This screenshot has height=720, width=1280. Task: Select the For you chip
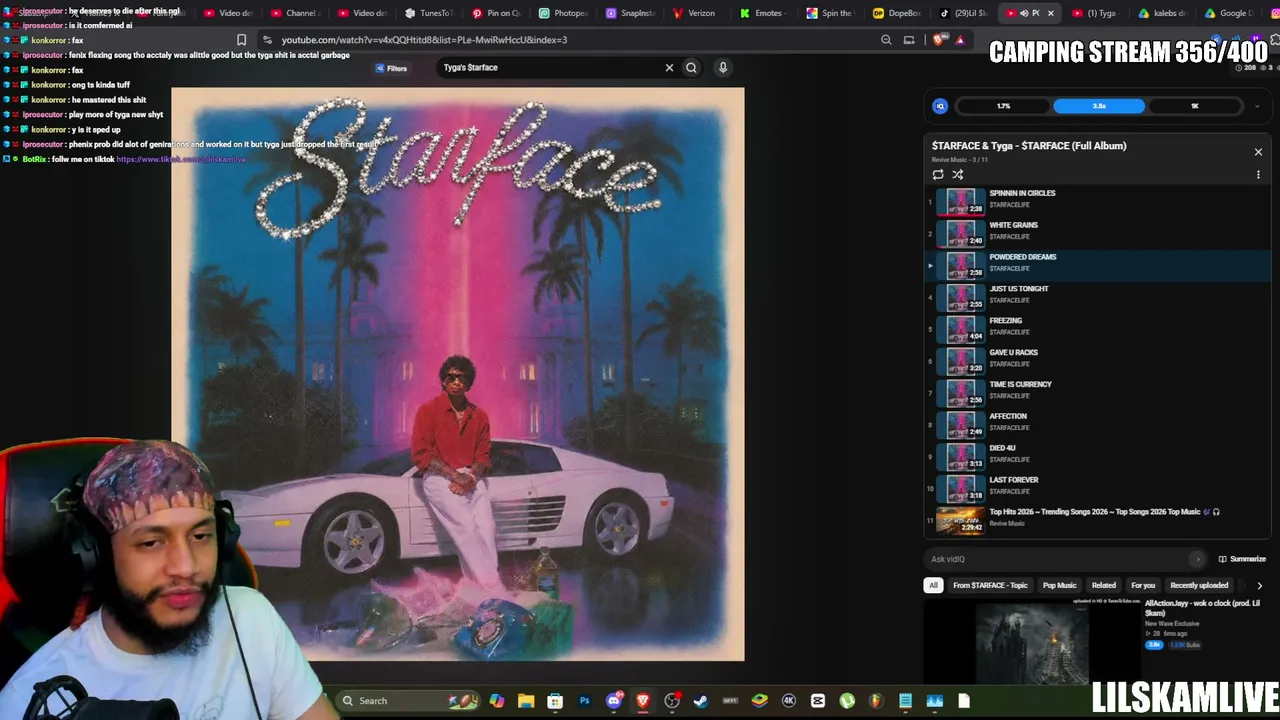(1143, 585)
